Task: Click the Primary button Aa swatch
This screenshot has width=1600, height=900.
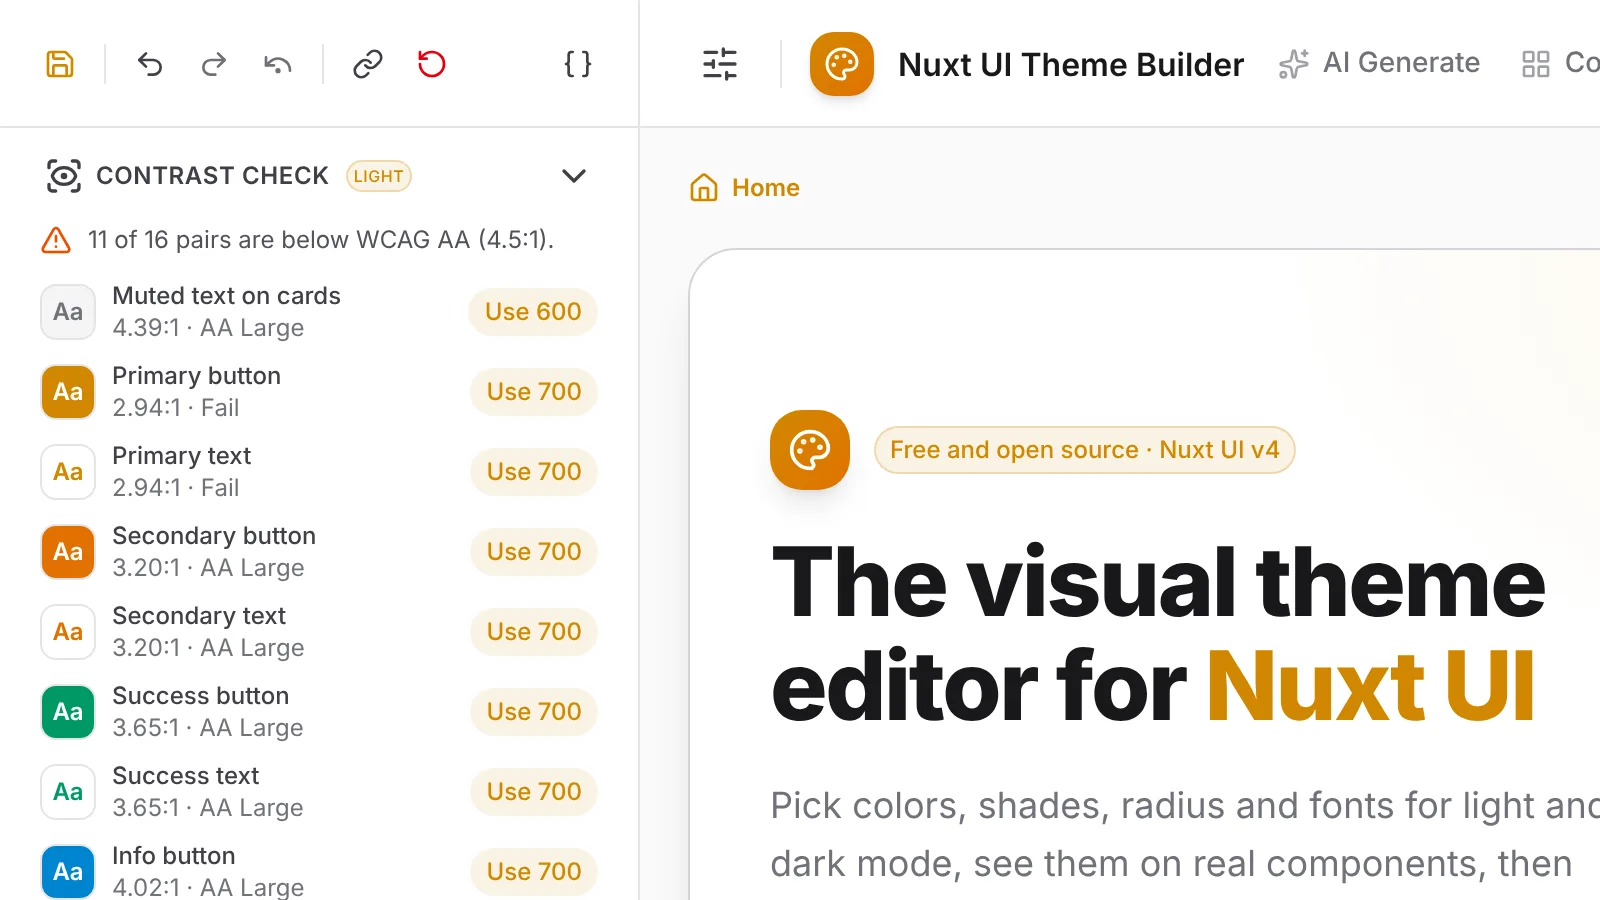Action: pyautogui.click(x=68, y=392)
